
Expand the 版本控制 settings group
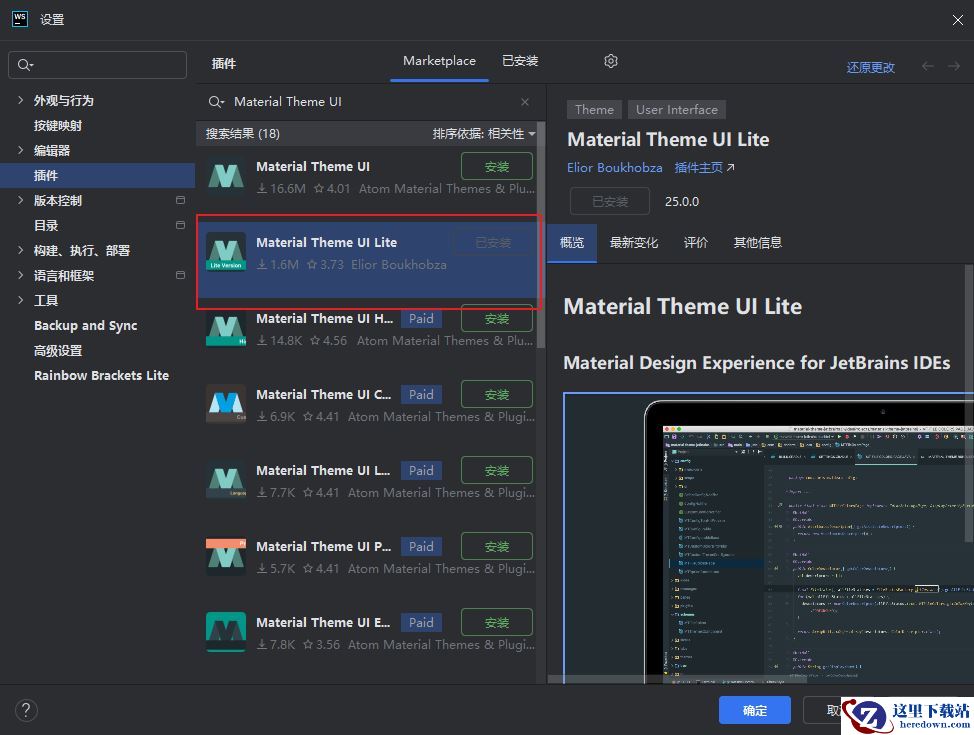pyautogui.click(x=20, y=200)
